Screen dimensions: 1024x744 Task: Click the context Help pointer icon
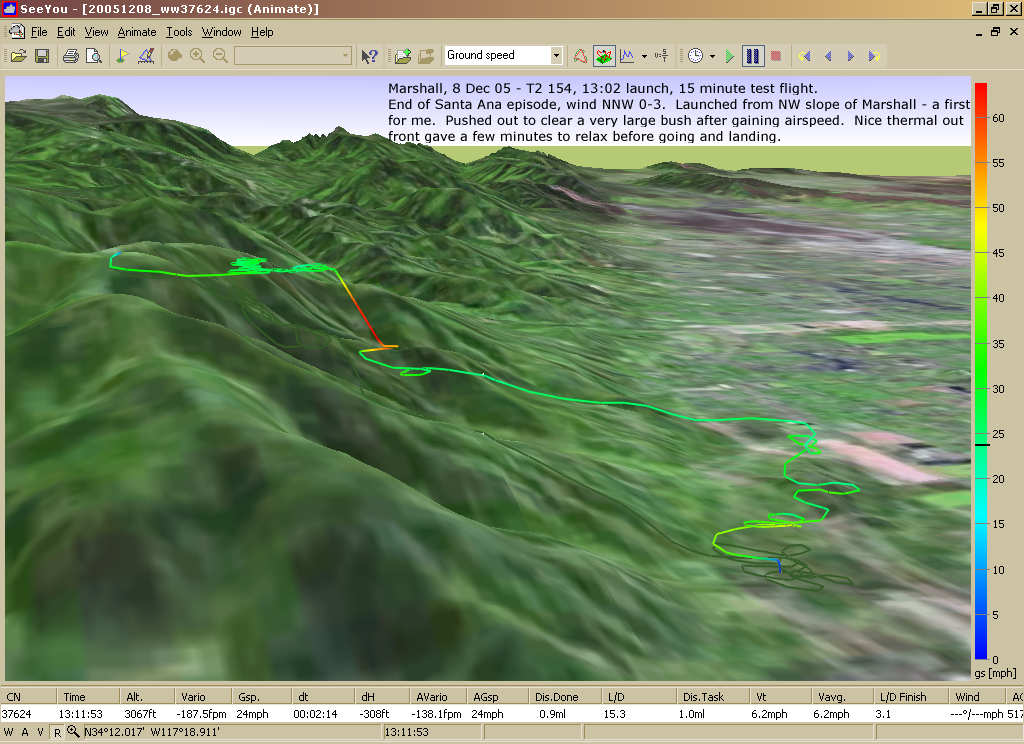click(369, 56)
